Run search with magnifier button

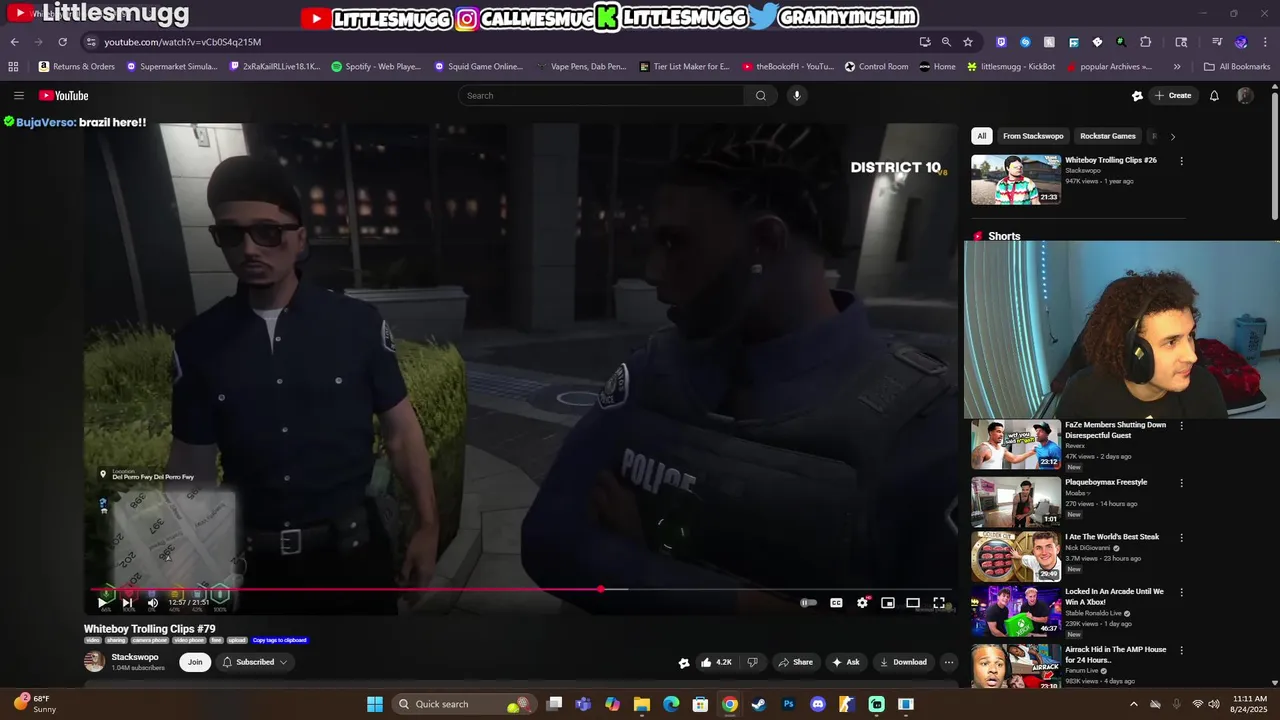pos(761,95)
